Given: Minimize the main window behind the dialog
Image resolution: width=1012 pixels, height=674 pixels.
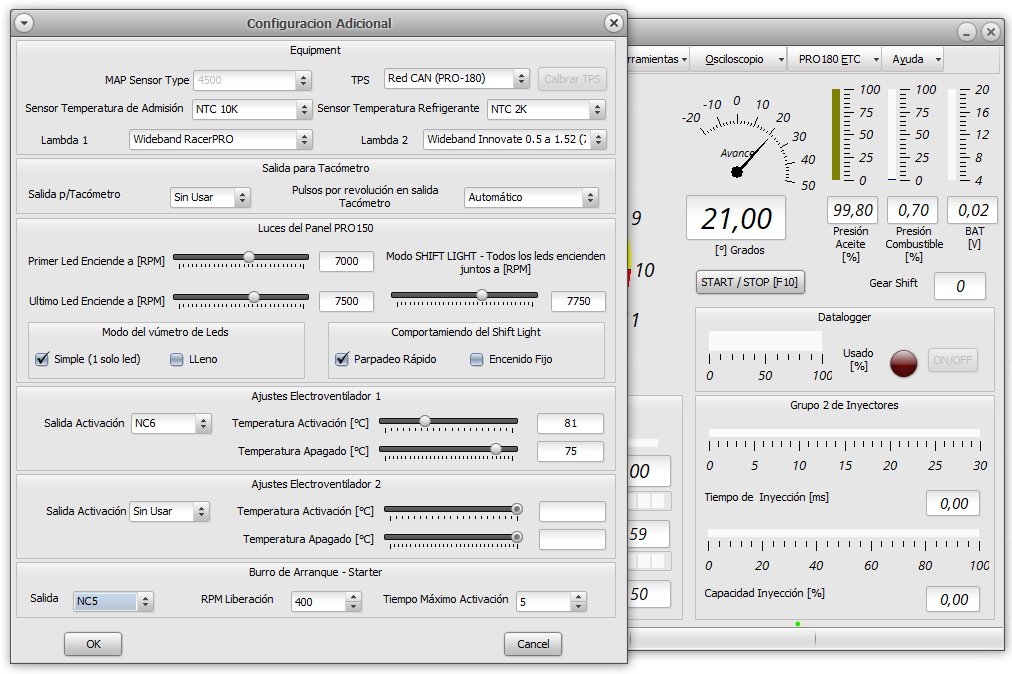Looking at the screenshot, I should point(966,32).
